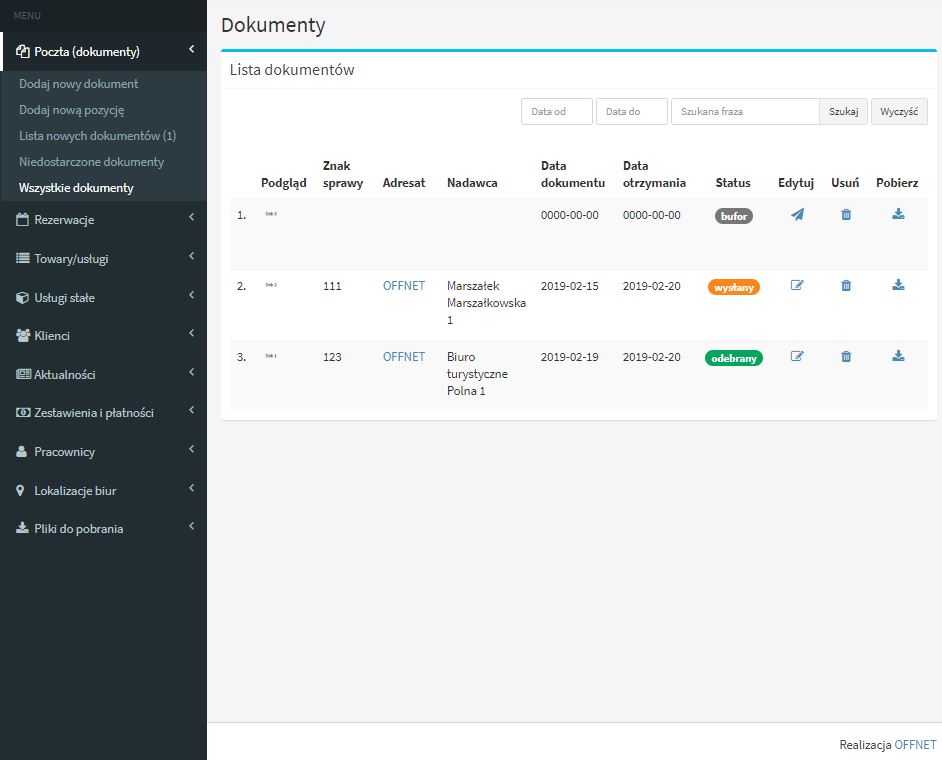Send the buffered document in row 1
The width and height of the screenshot is (942, 760).
point(797,214)
